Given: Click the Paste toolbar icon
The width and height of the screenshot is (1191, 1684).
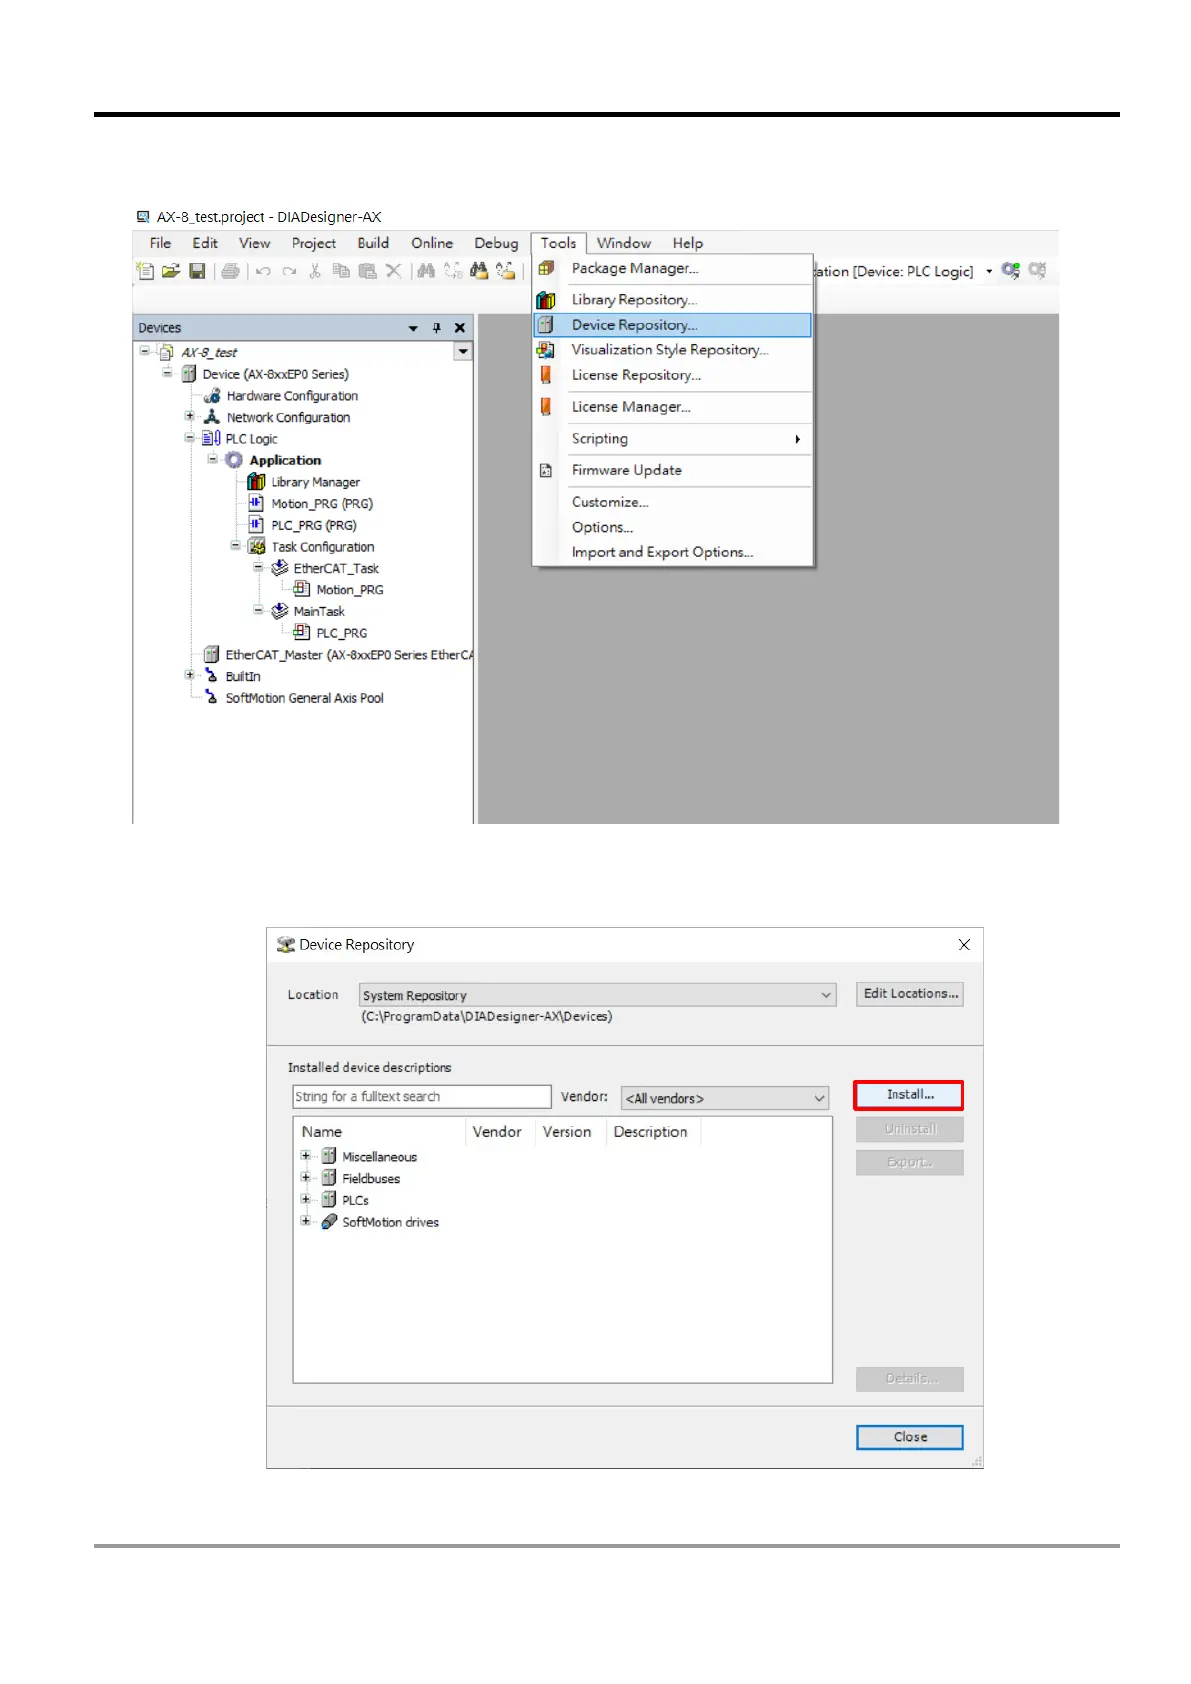Looking at the screenshot, I should pos(367,271).
